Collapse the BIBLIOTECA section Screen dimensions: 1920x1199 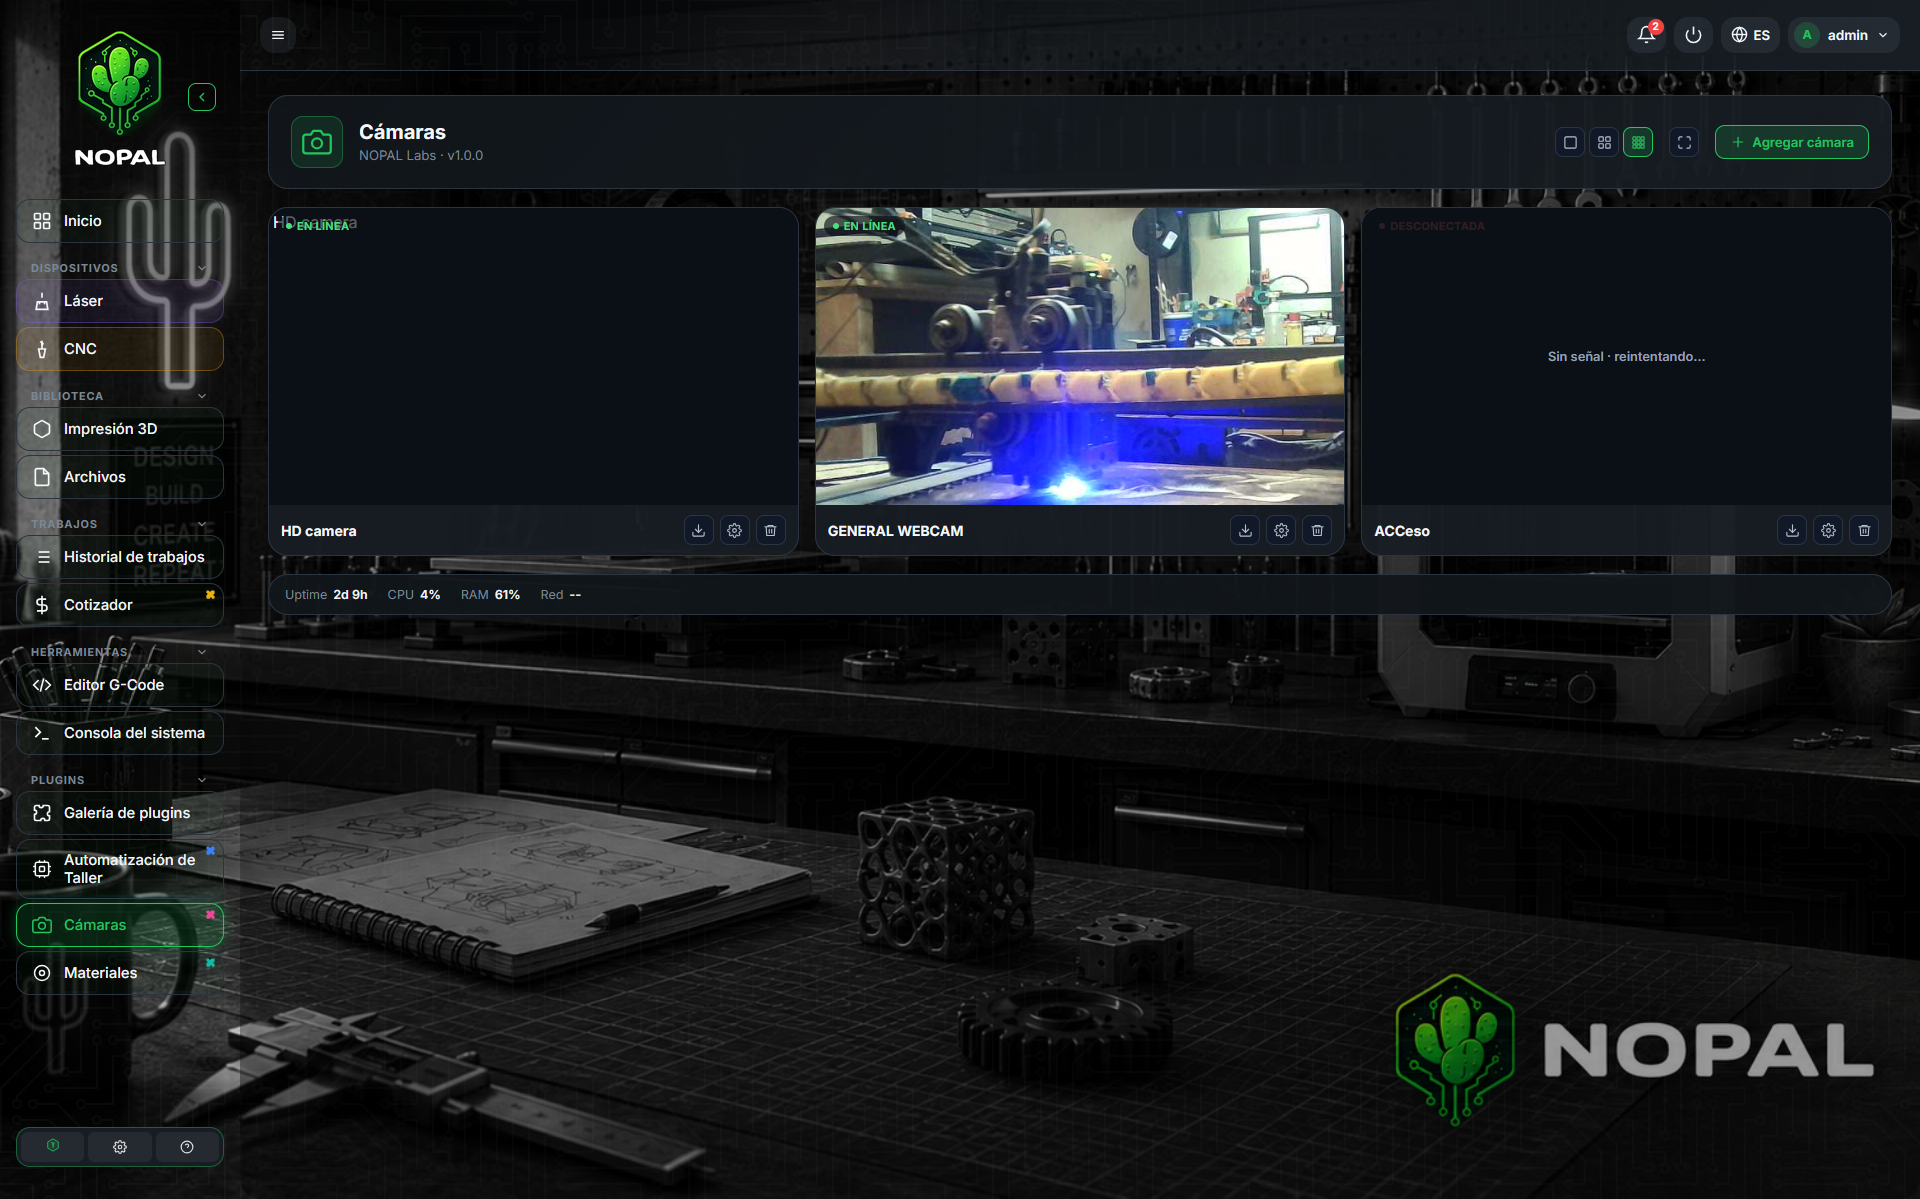tap(202, 396)
